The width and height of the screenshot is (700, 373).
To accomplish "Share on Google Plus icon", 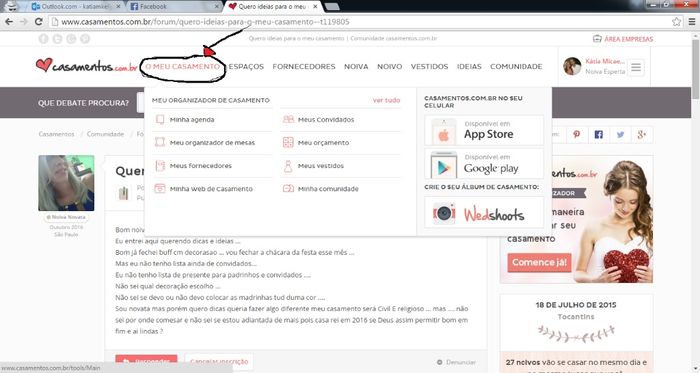I will 642,134.
